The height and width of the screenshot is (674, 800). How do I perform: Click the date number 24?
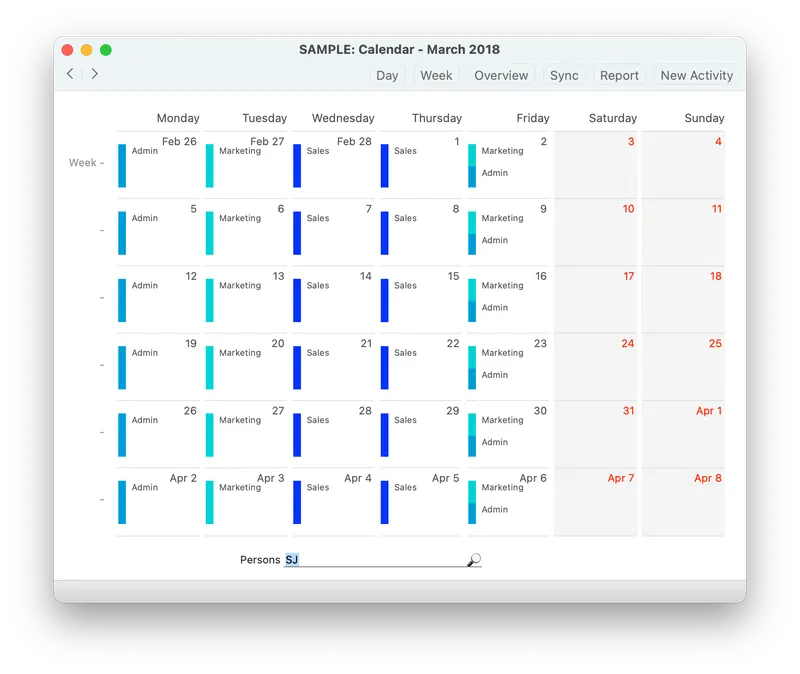[x=628, y=343]
